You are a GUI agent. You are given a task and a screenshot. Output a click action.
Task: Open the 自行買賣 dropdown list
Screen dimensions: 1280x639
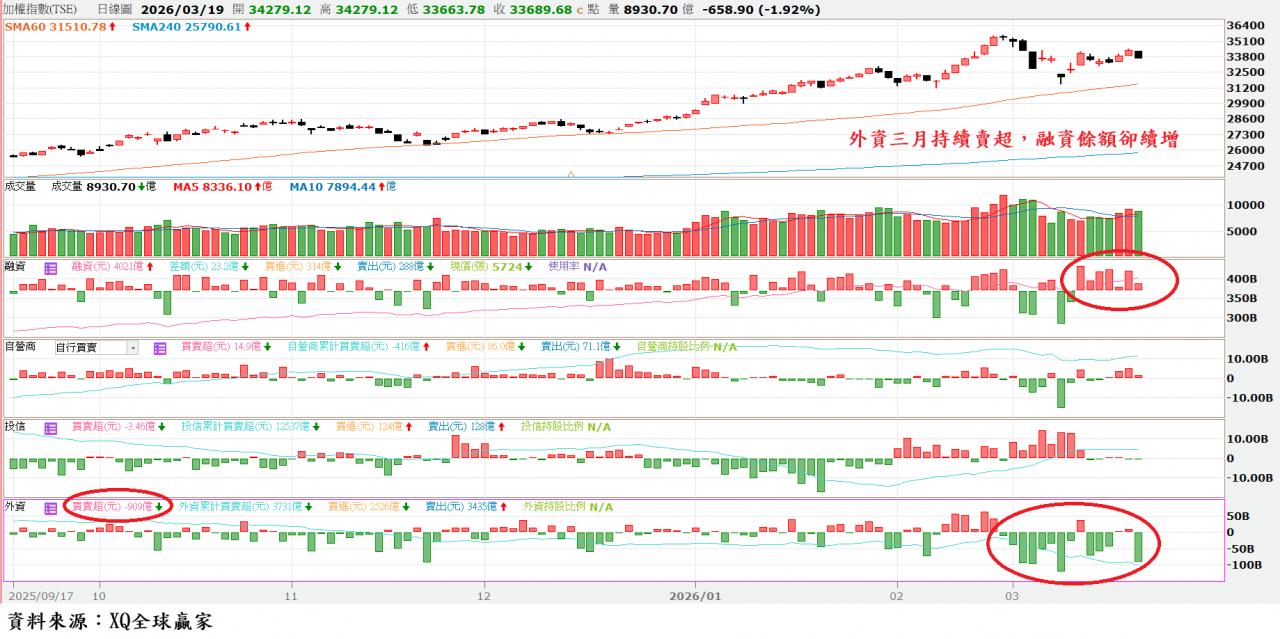click(90, 348)
